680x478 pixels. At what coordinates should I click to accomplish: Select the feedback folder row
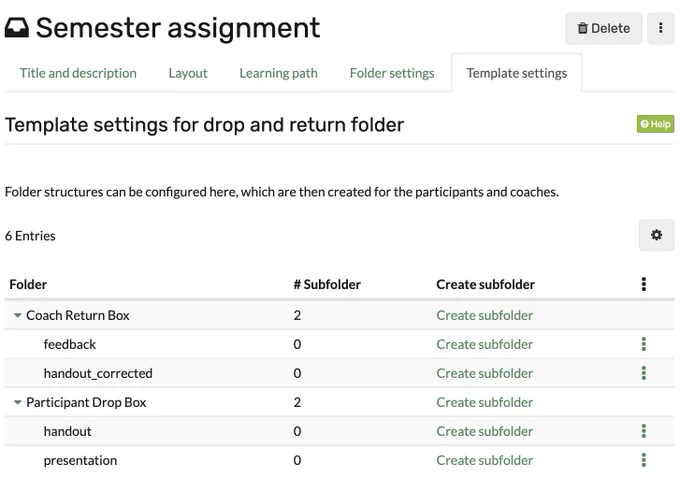click(x=339, y=344)
